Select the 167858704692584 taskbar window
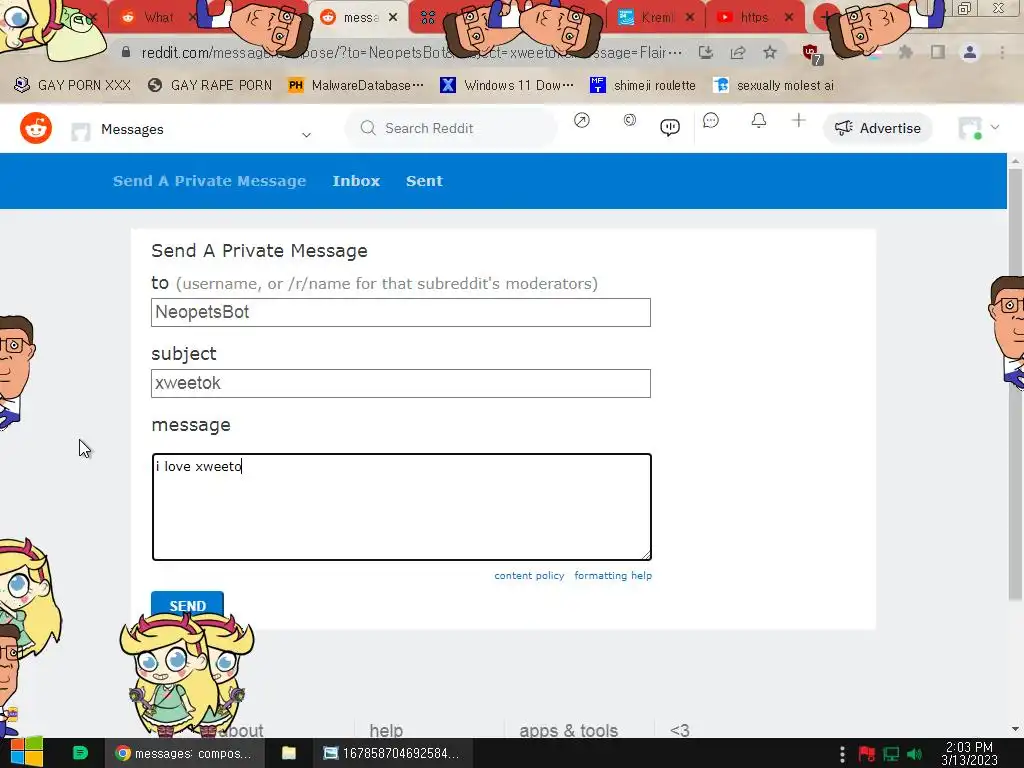 392,753
